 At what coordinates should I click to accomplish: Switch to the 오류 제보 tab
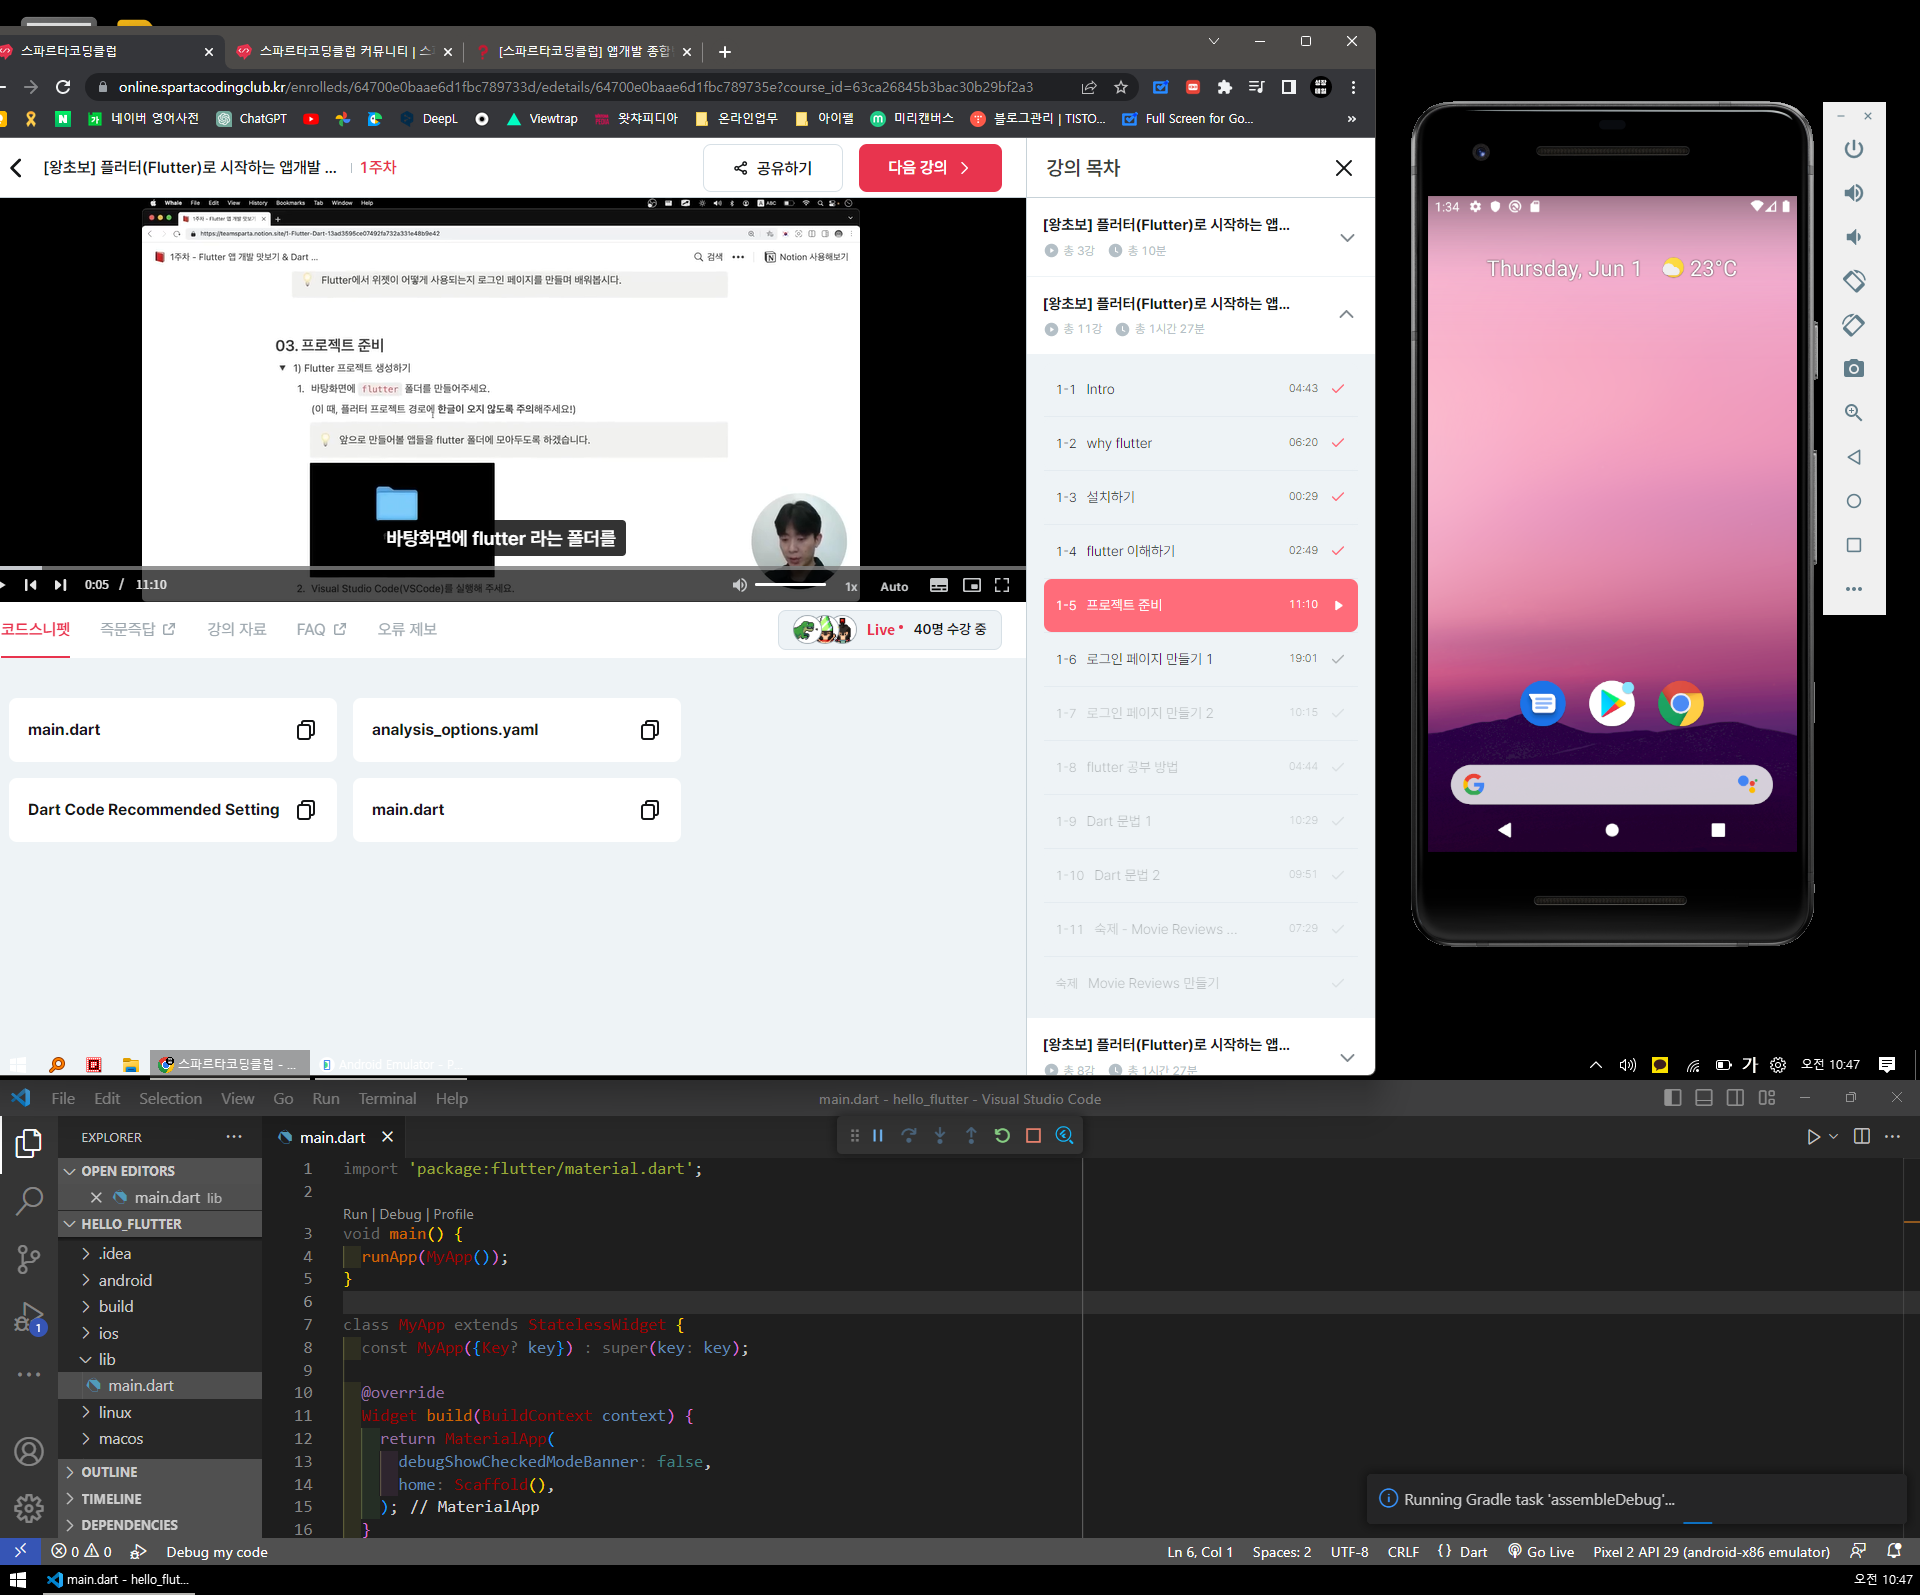point(407,629)
